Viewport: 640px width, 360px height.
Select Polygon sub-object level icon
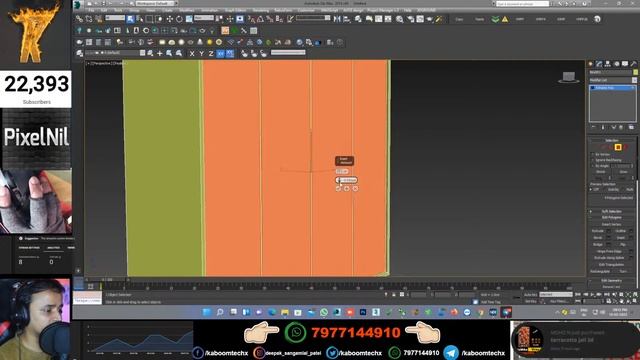coord(618,147)
